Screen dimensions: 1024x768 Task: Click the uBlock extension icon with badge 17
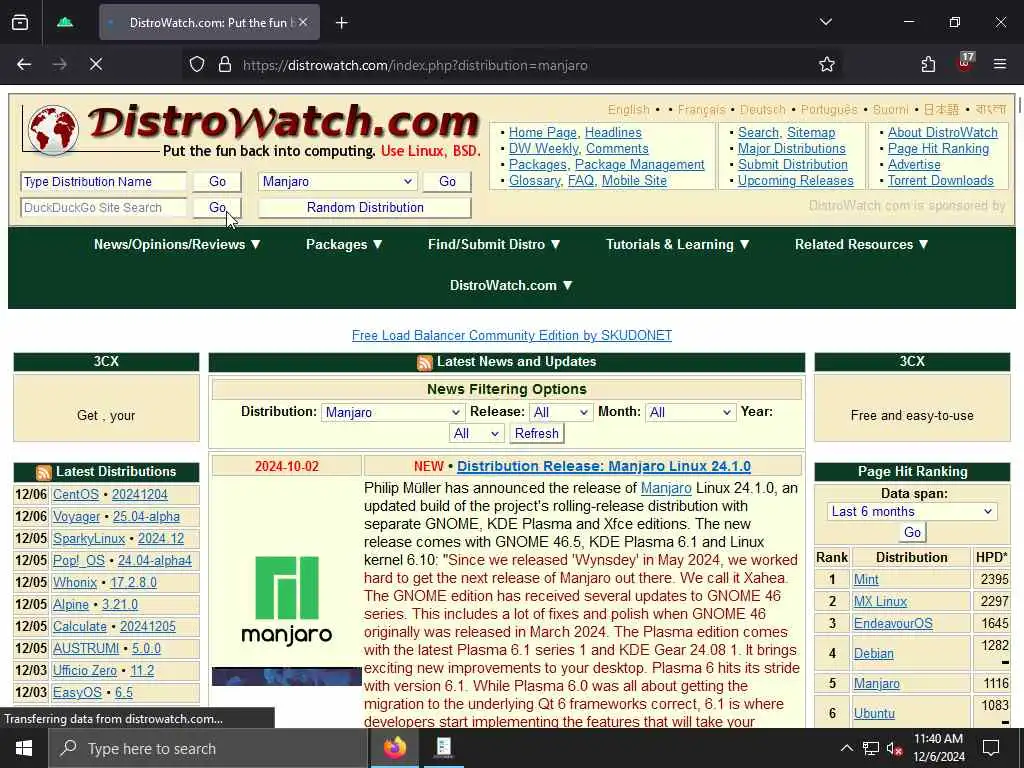click(x=965, y=63)
